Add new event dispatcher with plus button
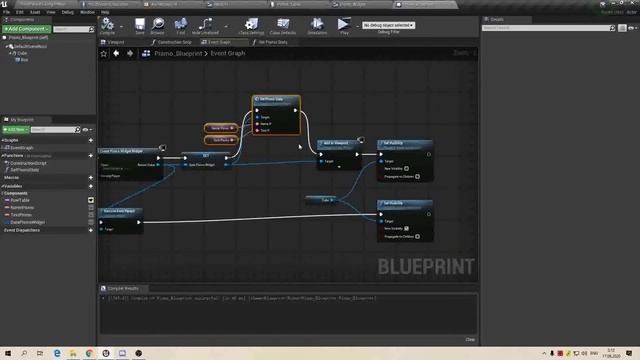The height and width of the screenshot is (360, 640). [x=91, y=231]
